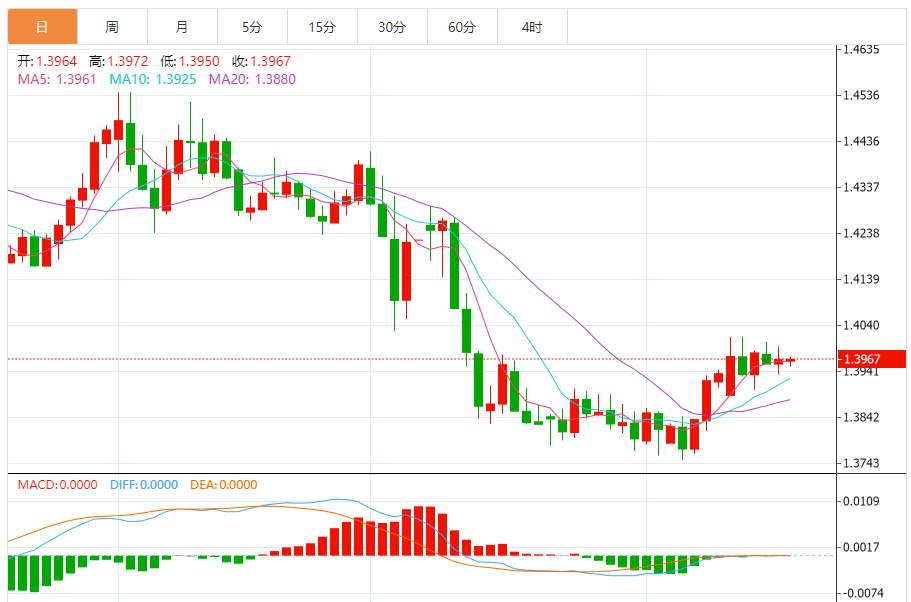Image resolution: width=911 pixels, height=602 pixels.
Task: Switch to the 周 weekly tab
Action: point(112,27)
